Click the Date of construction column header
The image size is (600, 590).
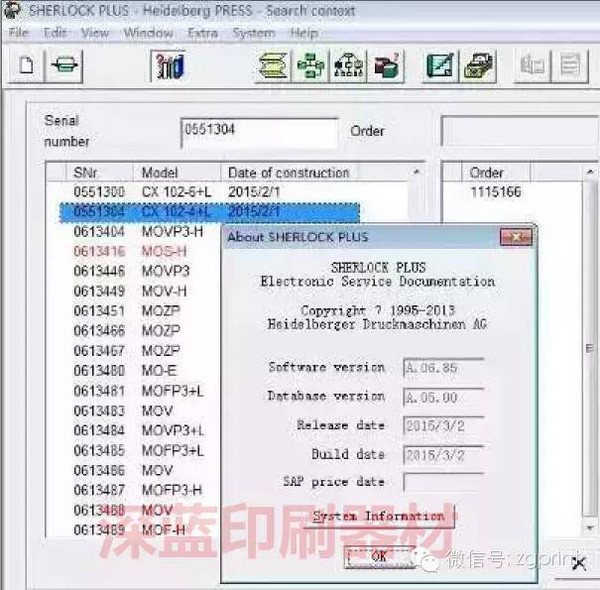point(289,173)
